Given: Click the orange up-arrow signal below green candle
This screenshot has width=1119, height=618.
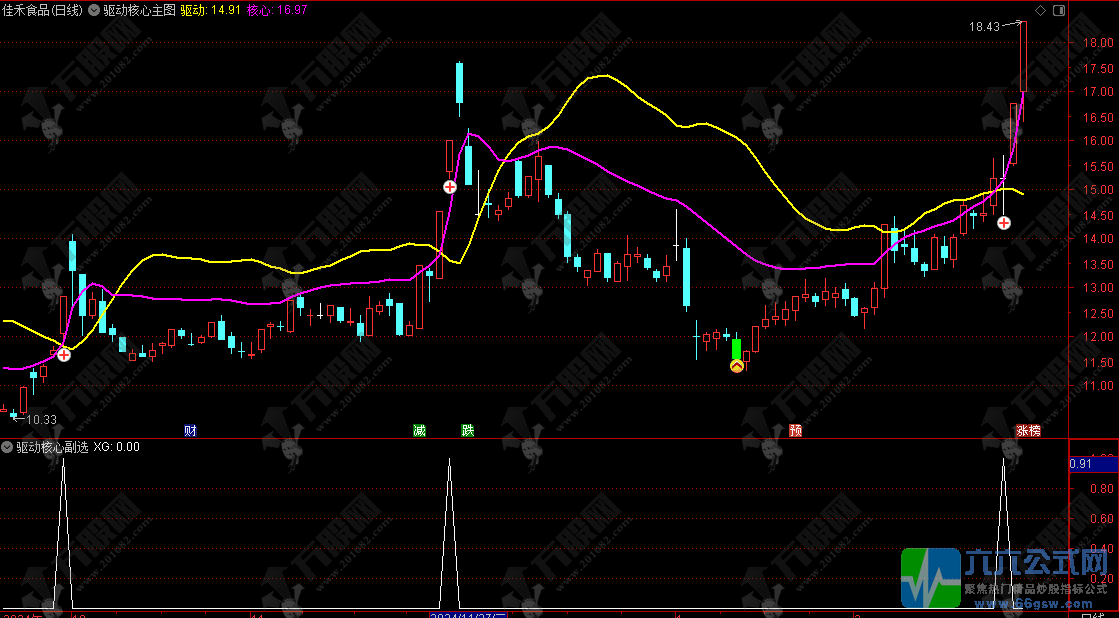Looking at the screenshot, I should [737, 367].
